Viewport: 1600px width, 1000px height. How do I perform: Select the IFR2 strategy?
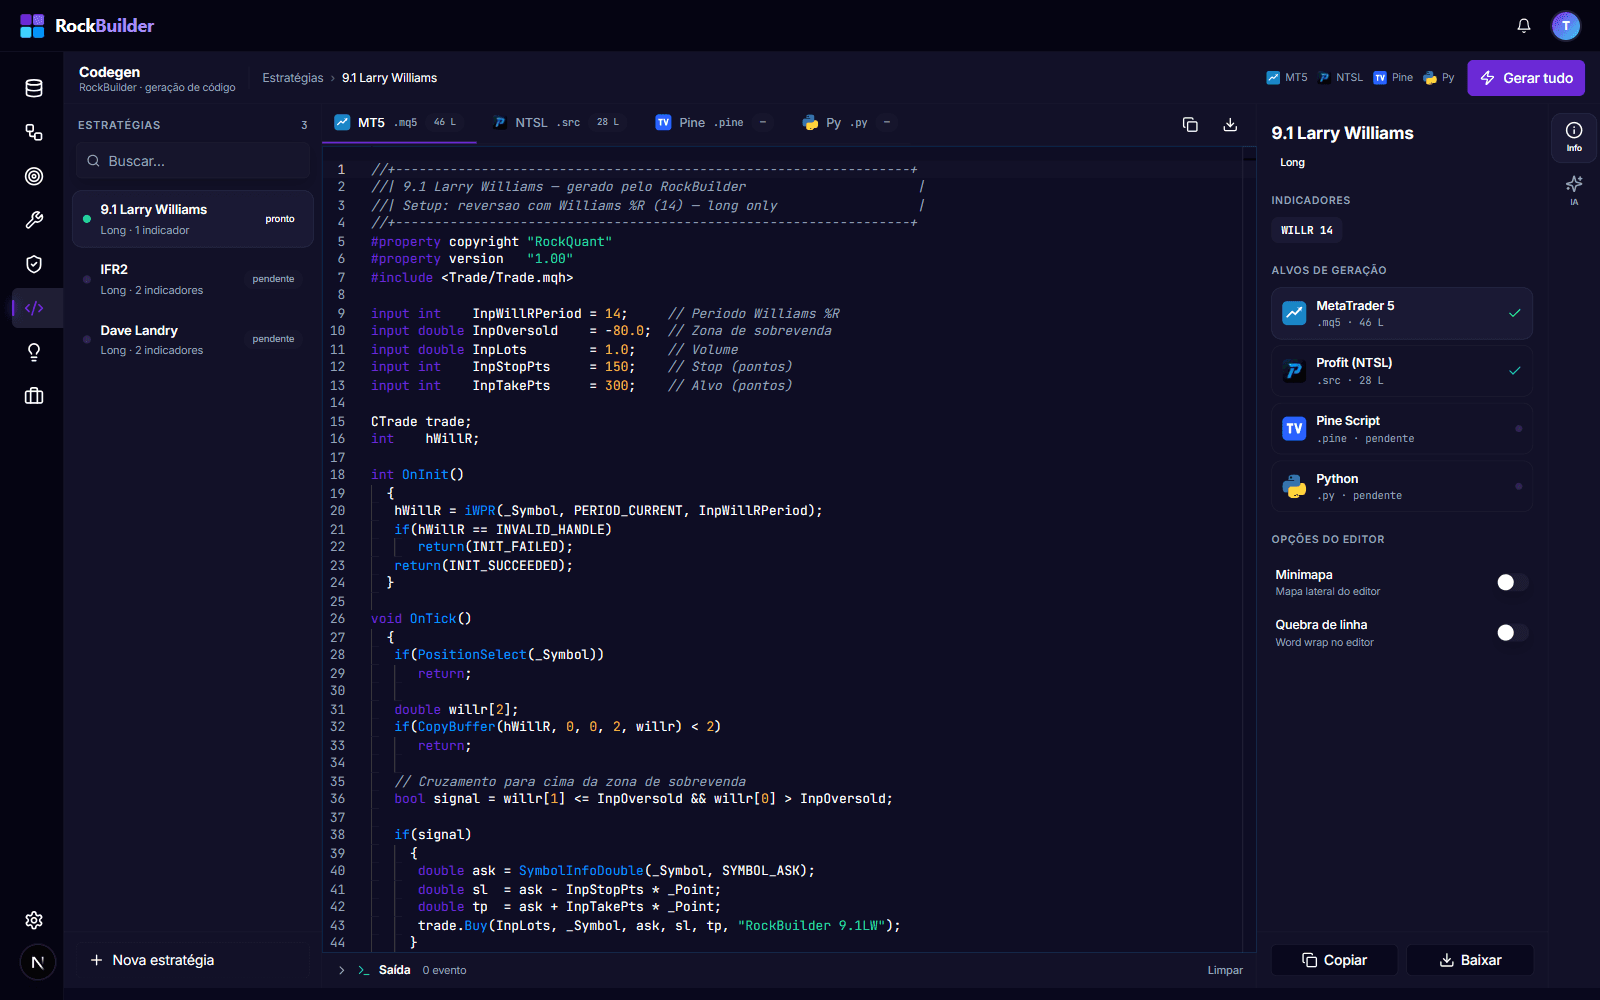[193, 279]
